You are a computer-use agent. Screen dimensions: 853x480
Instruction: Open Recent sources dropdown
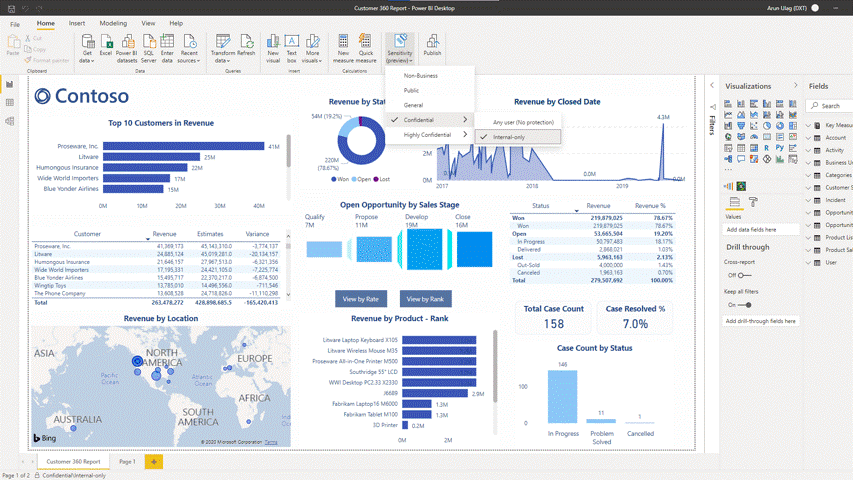pyautogui.click(x=189, y=48)
